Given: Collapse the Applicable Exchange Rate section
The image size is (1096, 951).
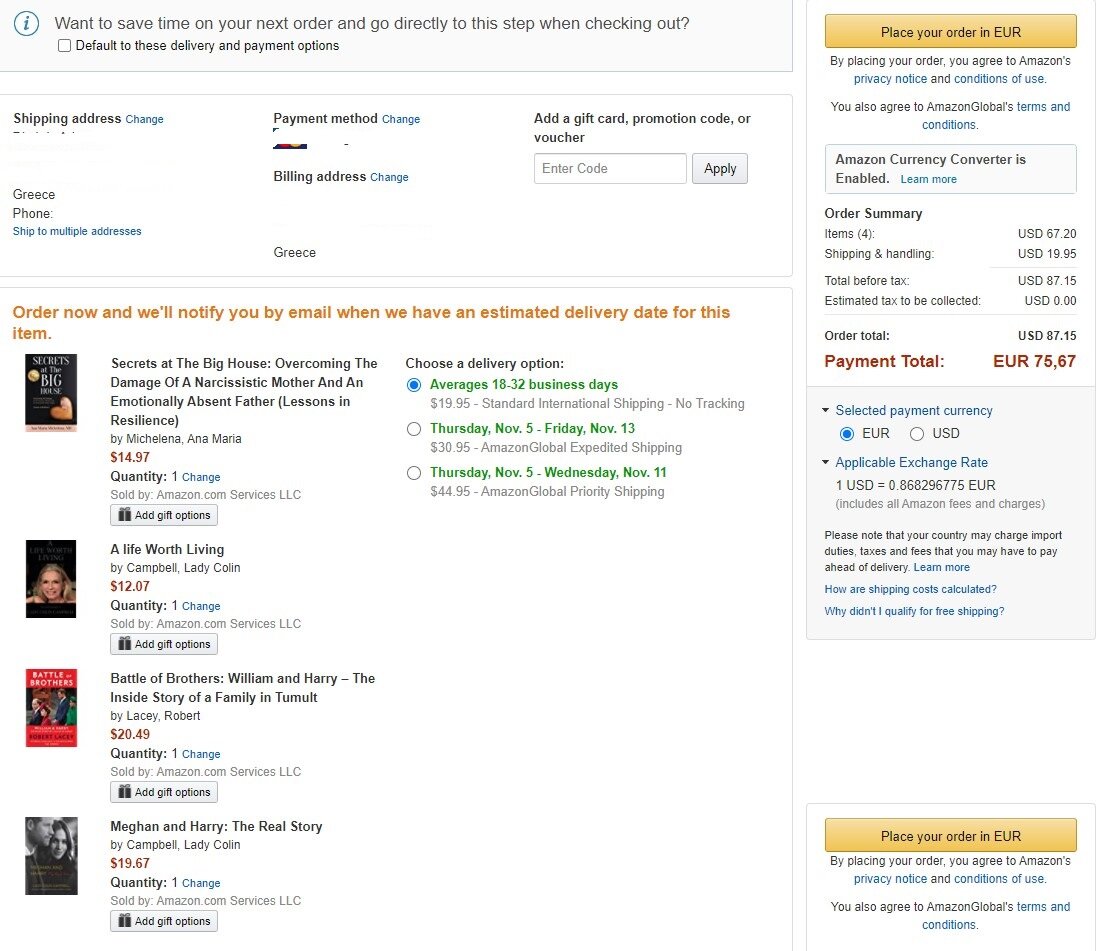Looking at the screenshot, I should [x=826, y=463].
